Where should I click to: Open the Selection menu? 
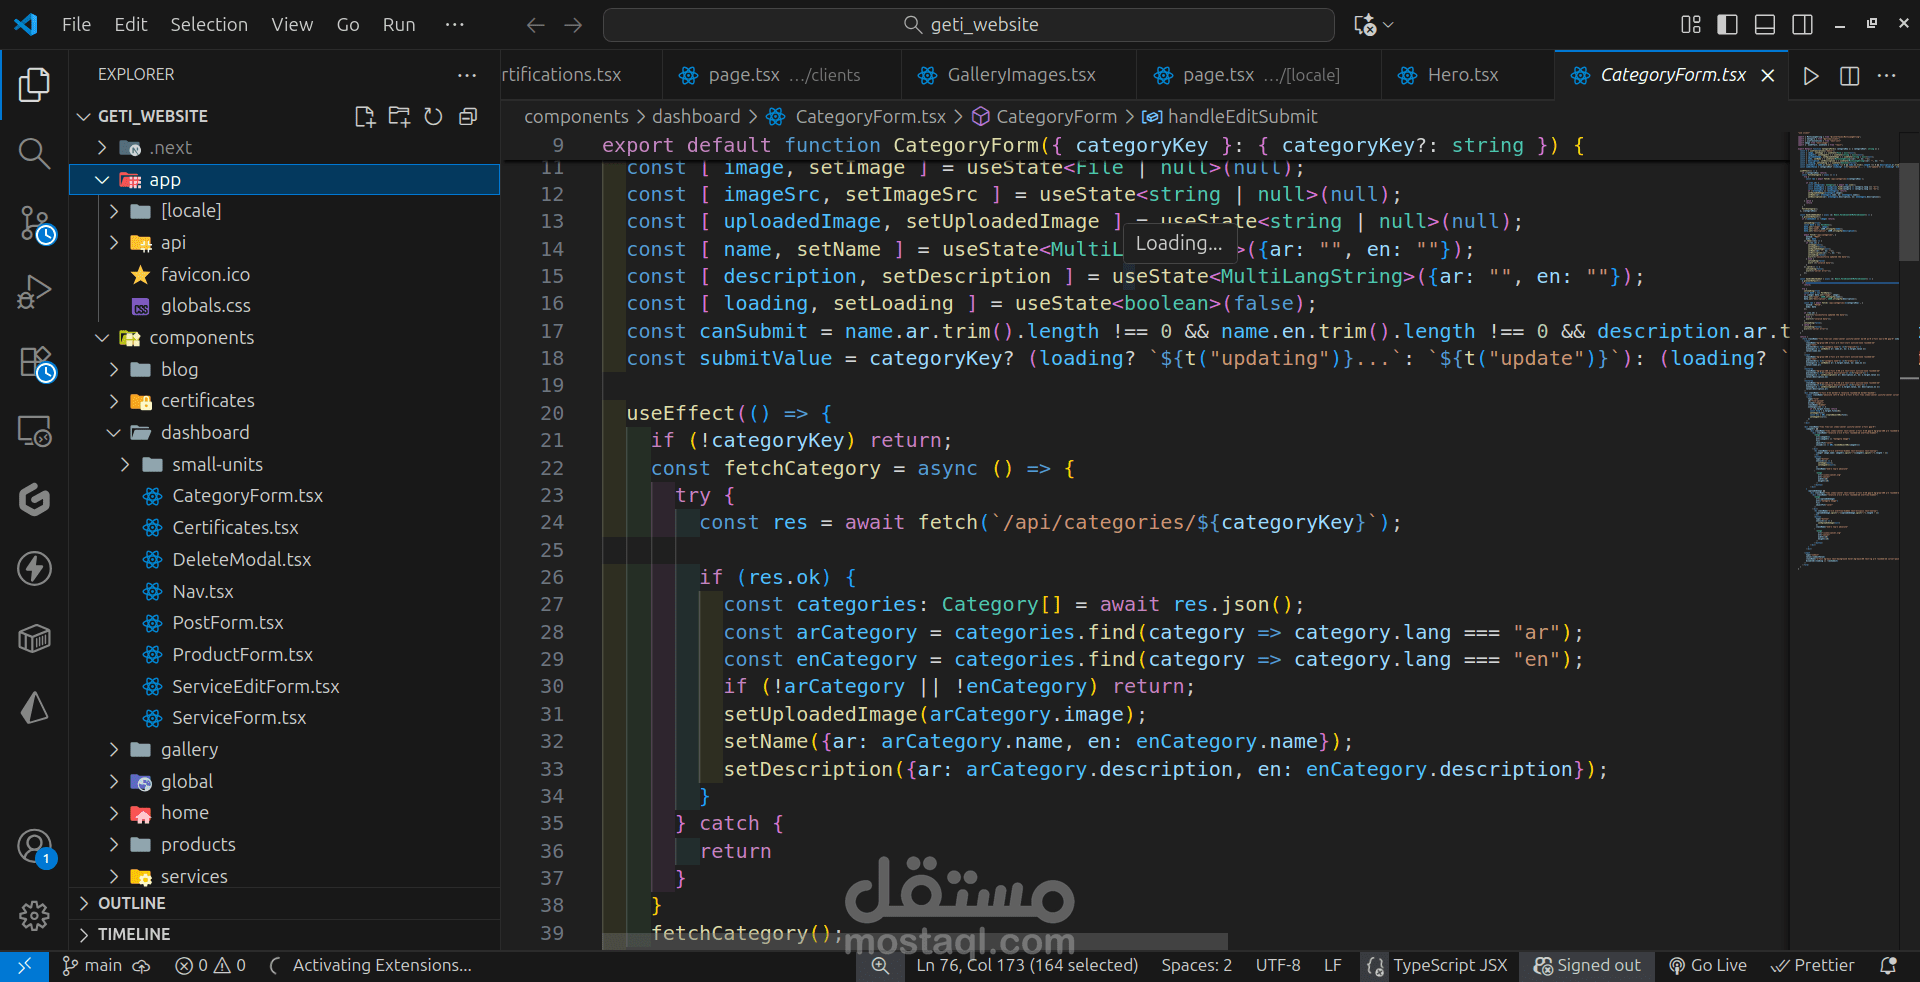pyautogui.click(x=209, y=25)
